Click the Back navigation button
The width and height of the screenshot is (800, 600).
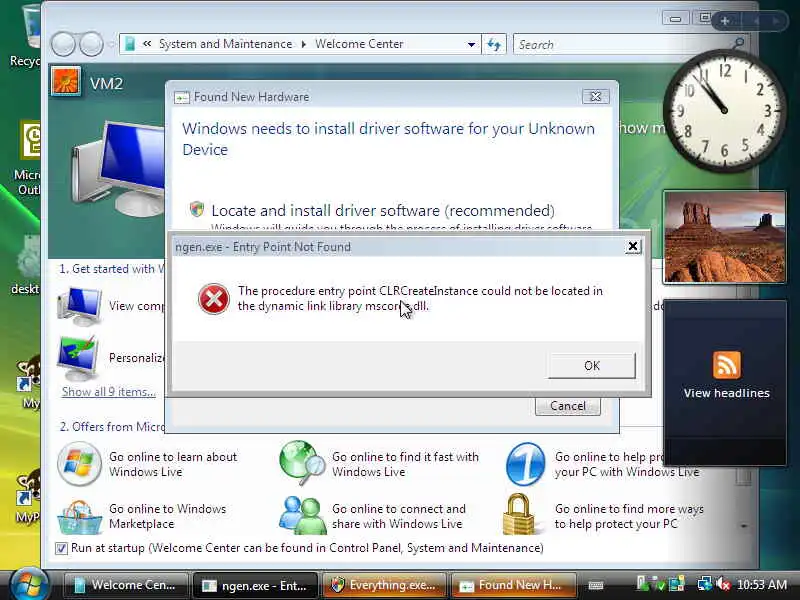click(x=63, y=44)
